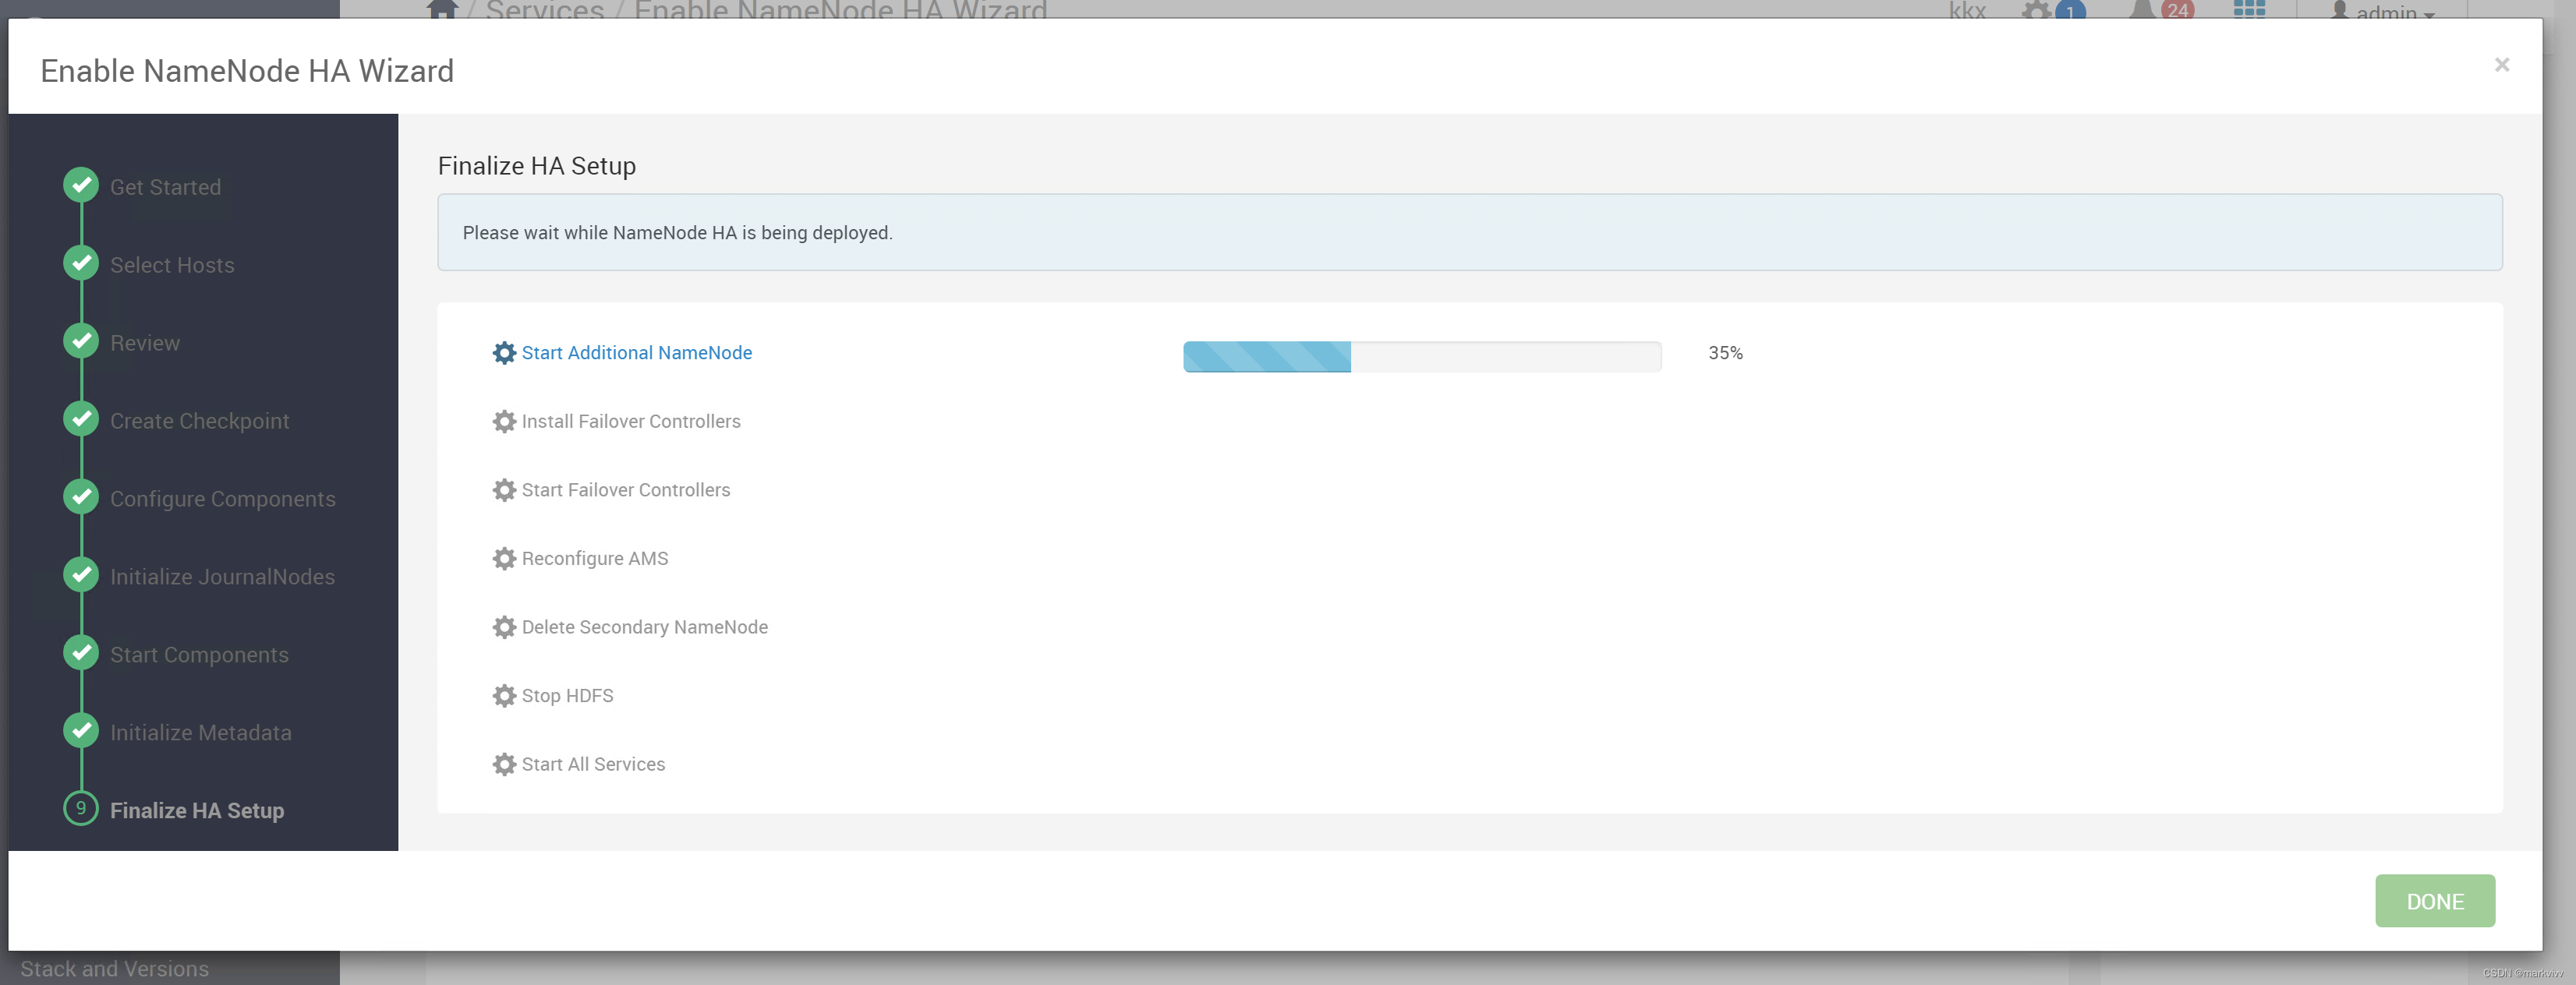Click the 35% deployment progress bar
The width and height of the screenshot is (2576, 985).
(x=1421, y=356)
